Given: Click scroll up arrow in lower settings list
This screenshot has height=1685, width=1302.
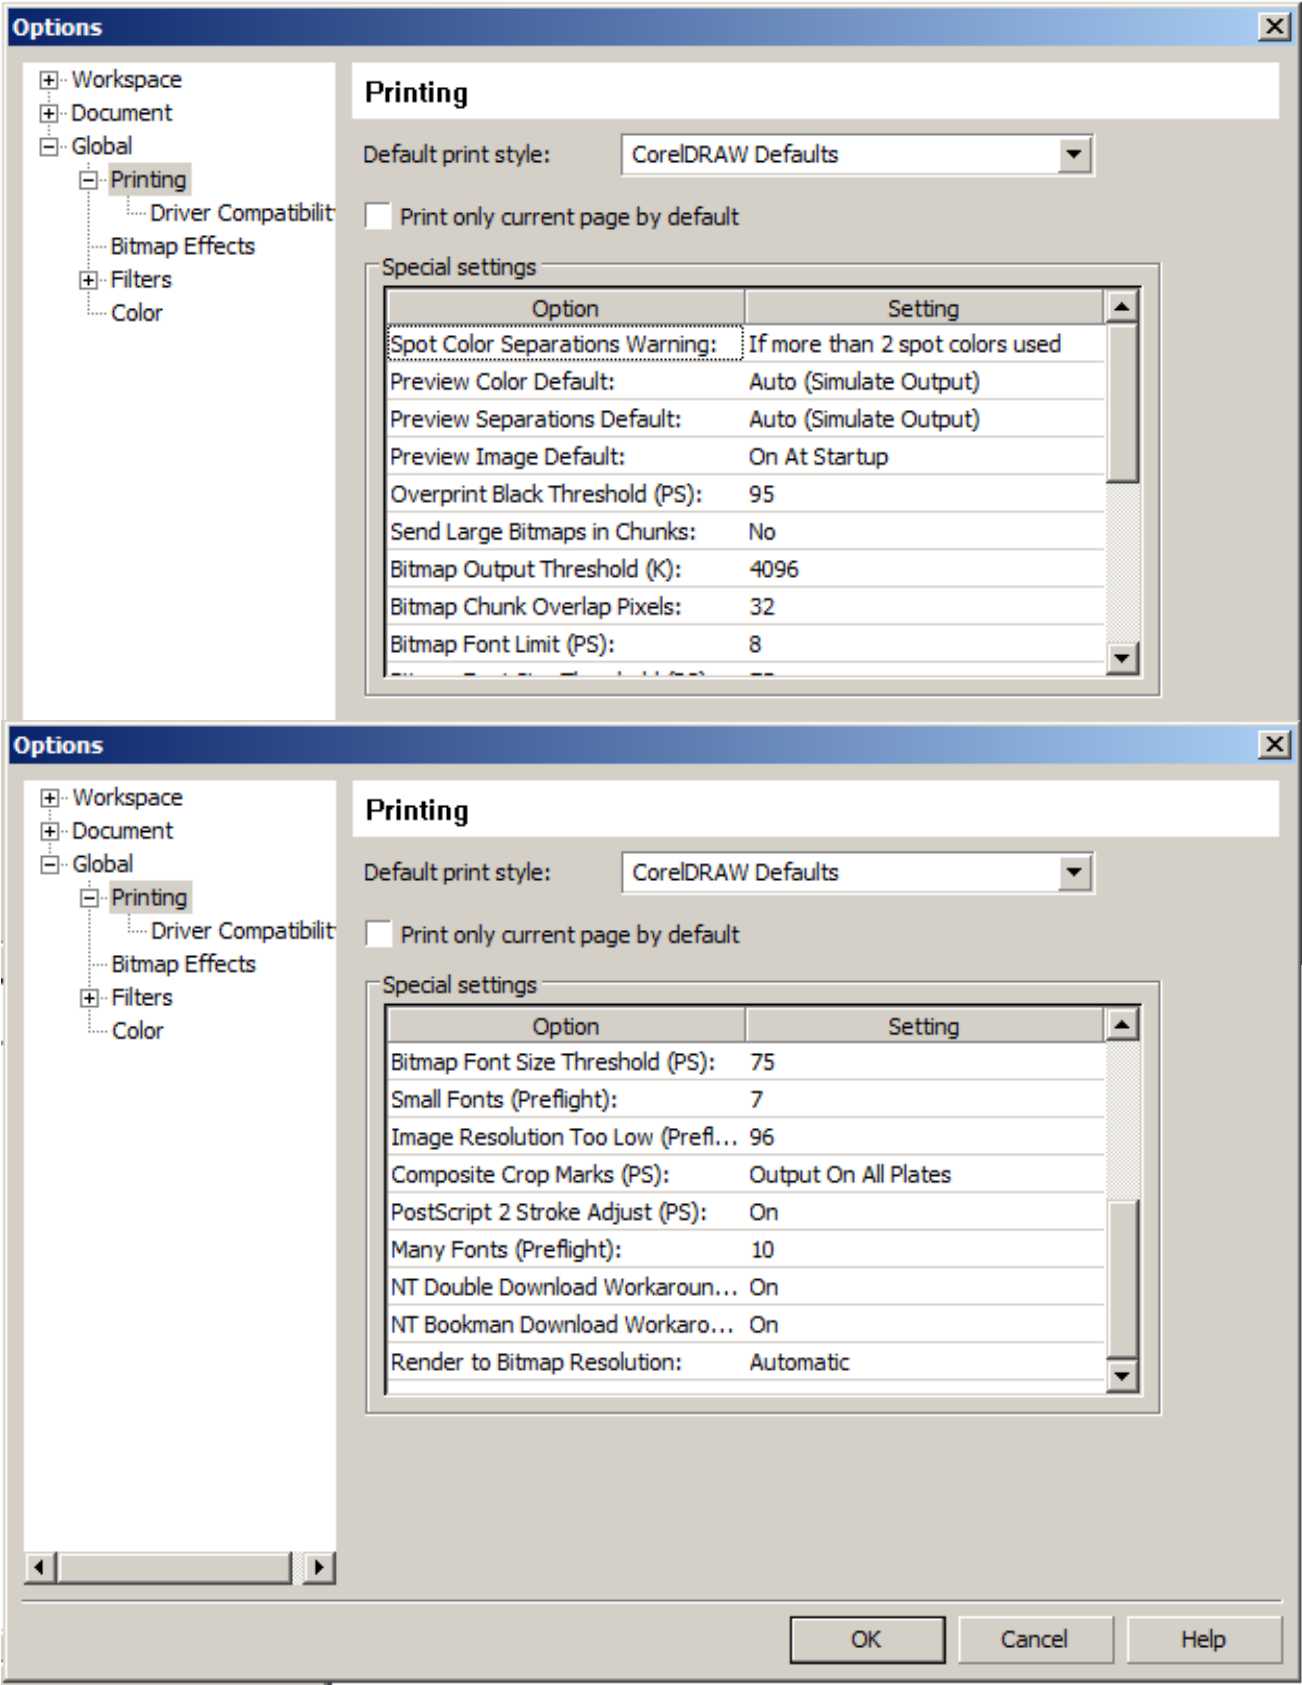Looking at the screenshot, I should tap(1122, 1025).
